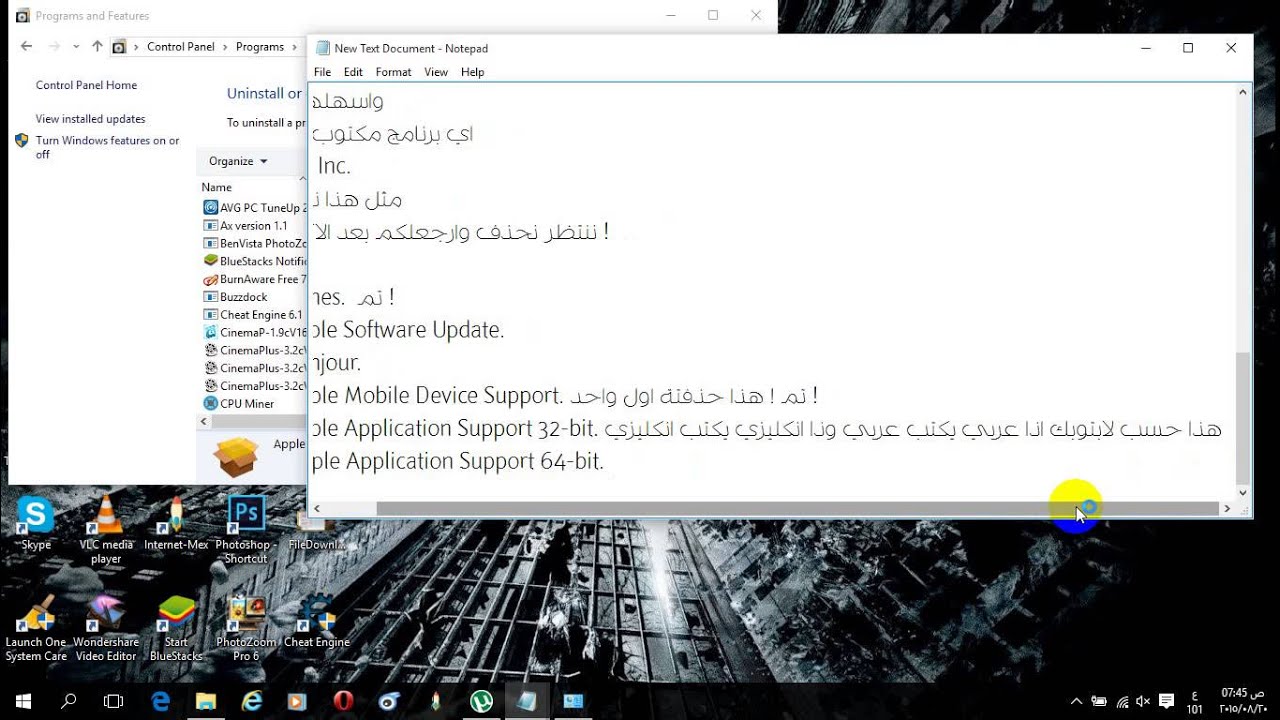
Task: Select the PhotoZoom Pro 6 desktop icon
Action: pyautogui.click(x=246, y=629)
